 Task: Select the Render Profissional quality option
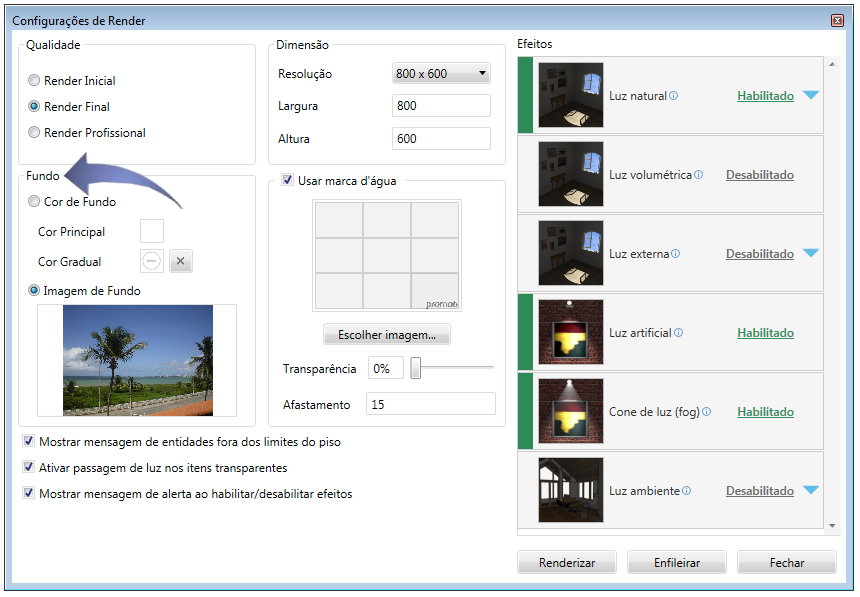(34, 132)
